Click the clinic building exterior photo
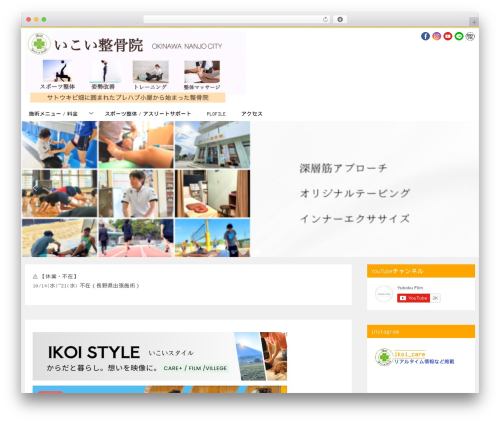Viewport: 500px width, 423px height. point(212,145)
